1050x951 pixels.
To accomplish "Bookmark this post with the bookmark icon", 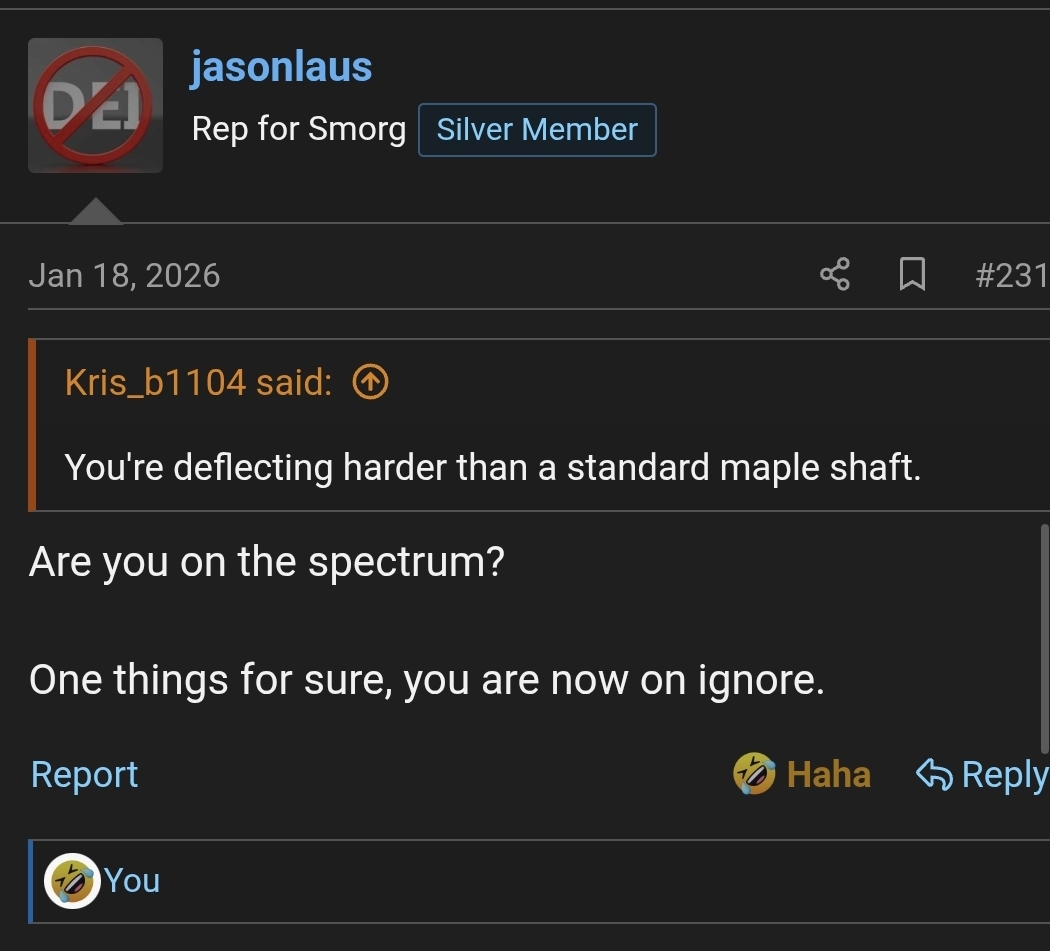I will point(912,274).
